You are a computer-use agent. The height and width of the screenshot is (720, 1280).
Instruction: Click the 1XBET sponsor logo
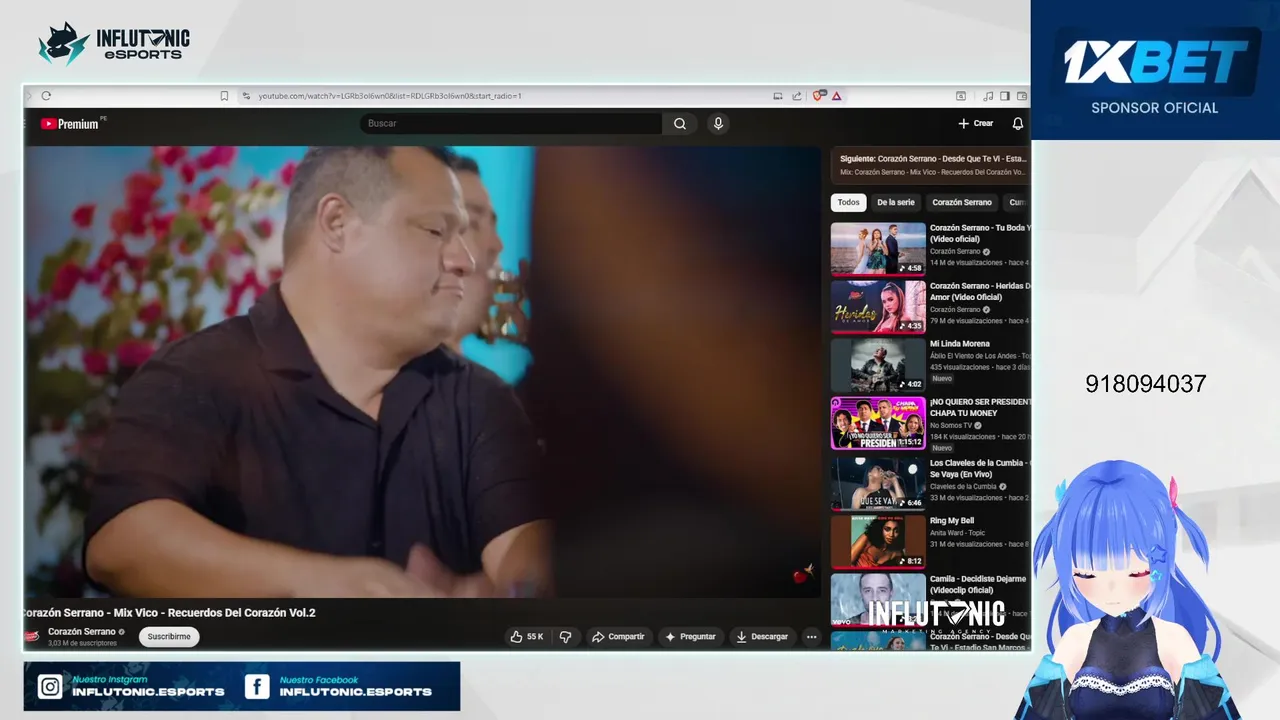point(1156,62)
